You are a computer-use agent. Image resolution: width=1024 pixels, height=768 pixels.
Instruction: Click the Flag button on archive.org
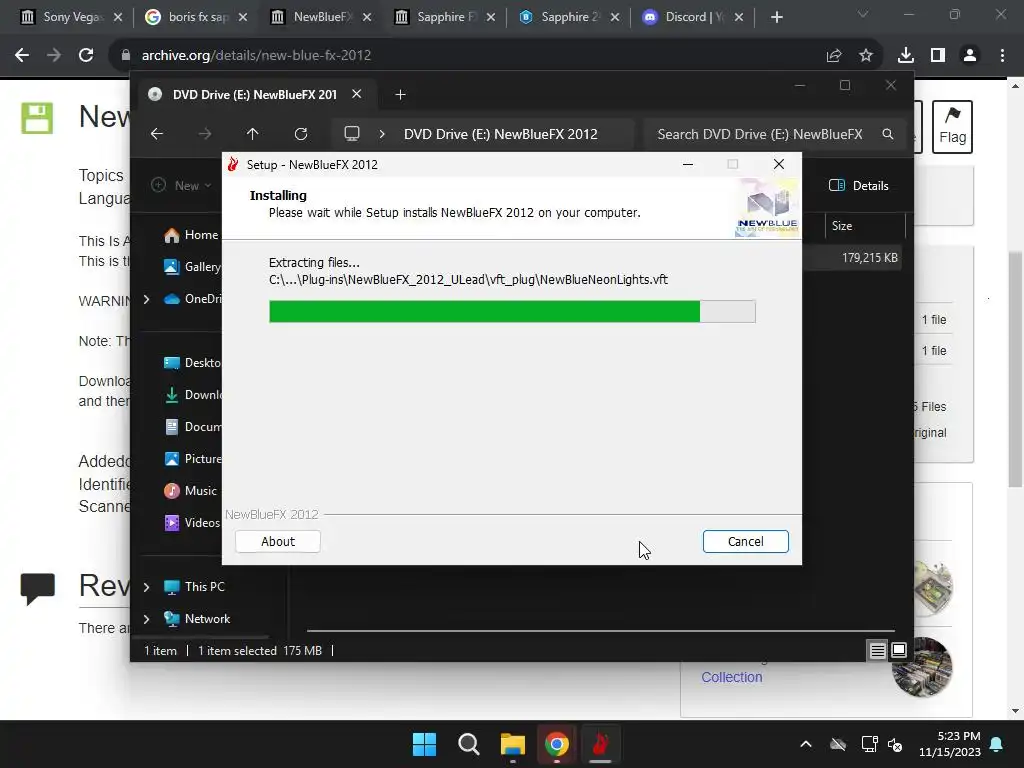pyautogui.click(x=952, y=127)
